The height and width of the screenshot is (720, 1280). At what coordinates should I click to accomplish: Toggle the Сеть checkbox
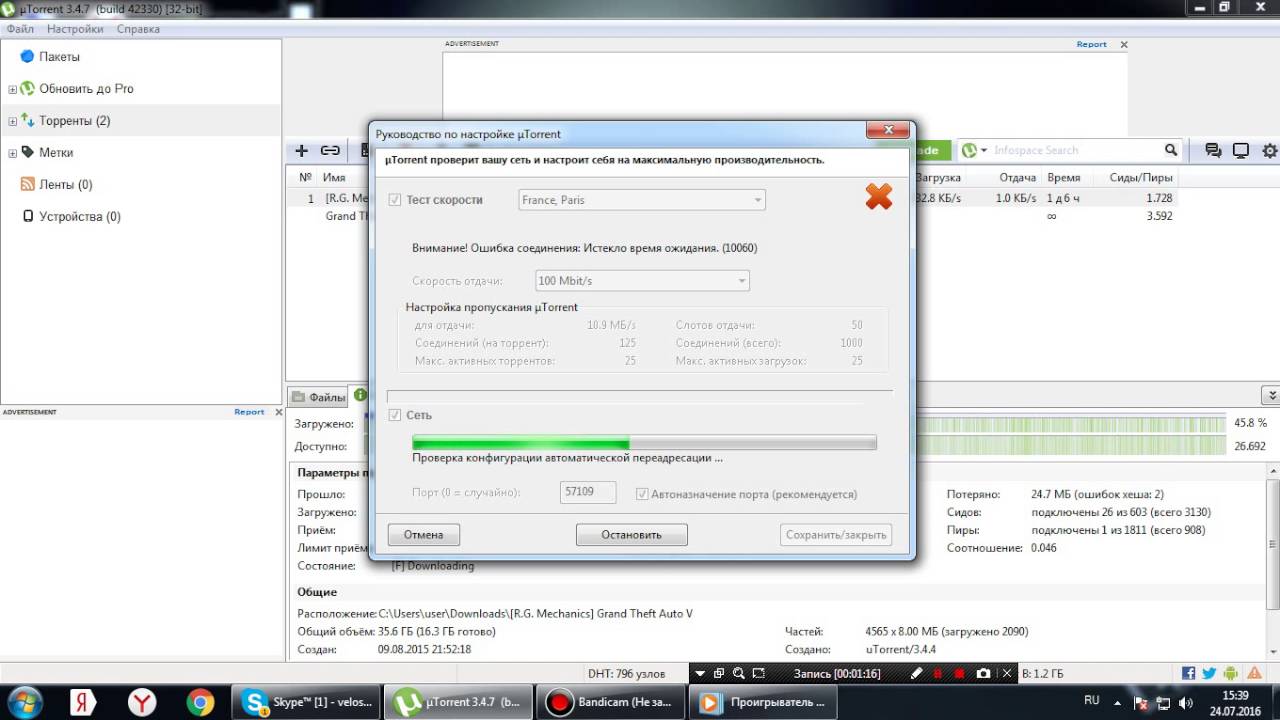(x=395, y=415)
